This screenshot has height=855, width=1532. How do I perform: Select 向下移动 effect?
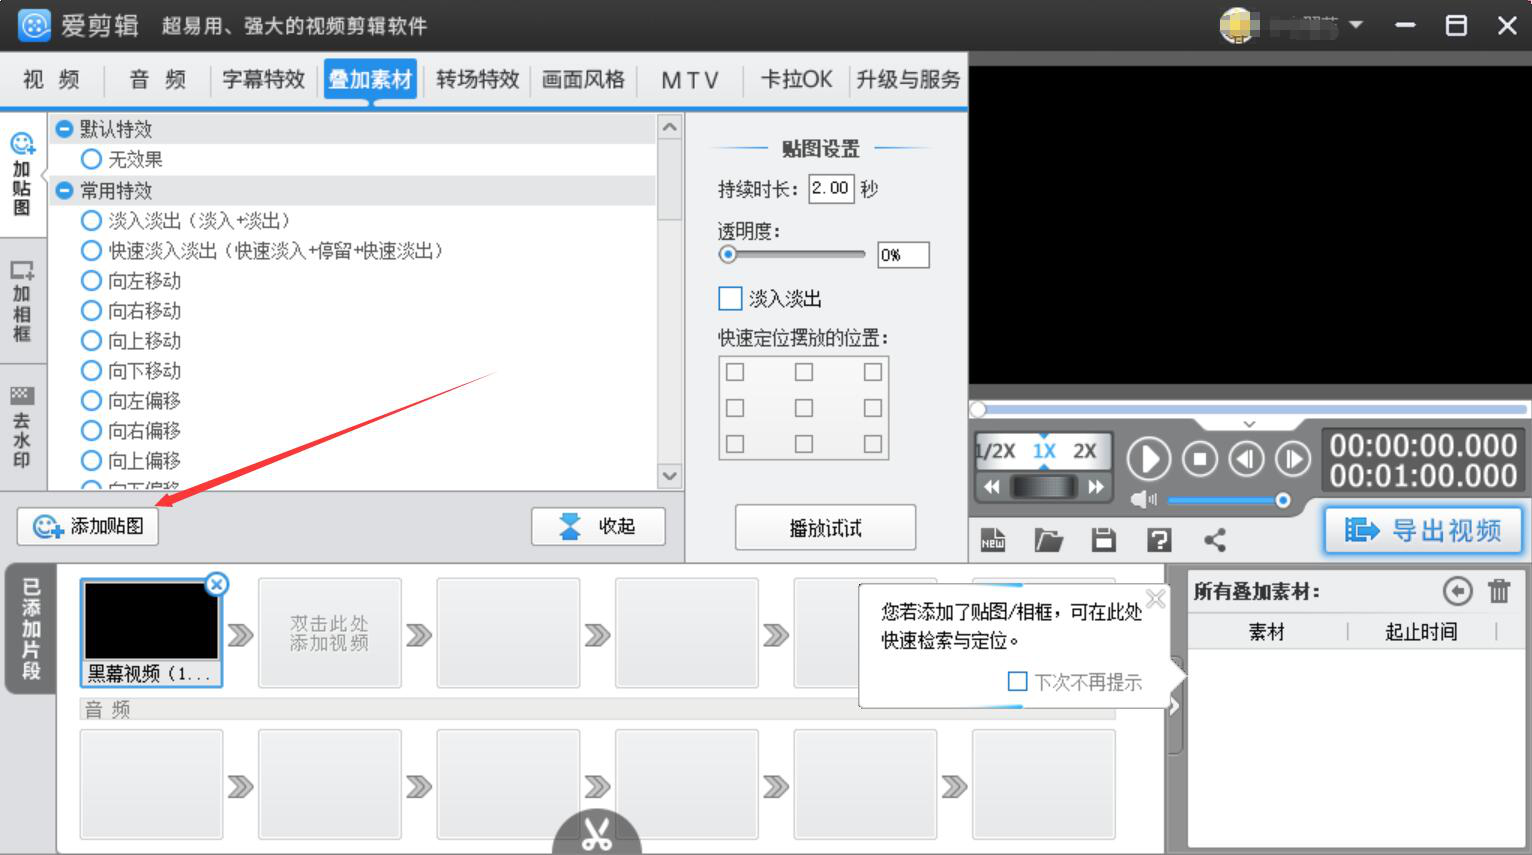91,370
